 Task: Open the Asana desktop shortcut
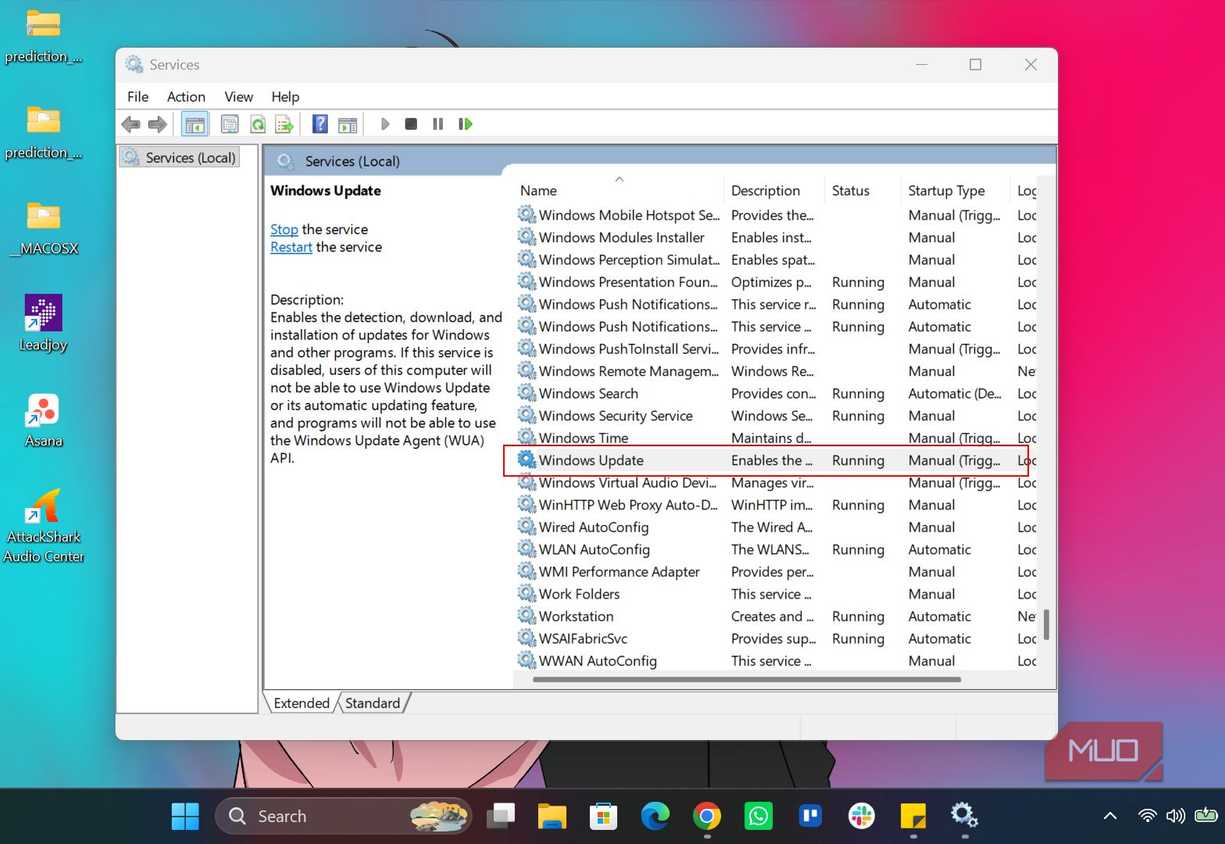tap(43, 420)
